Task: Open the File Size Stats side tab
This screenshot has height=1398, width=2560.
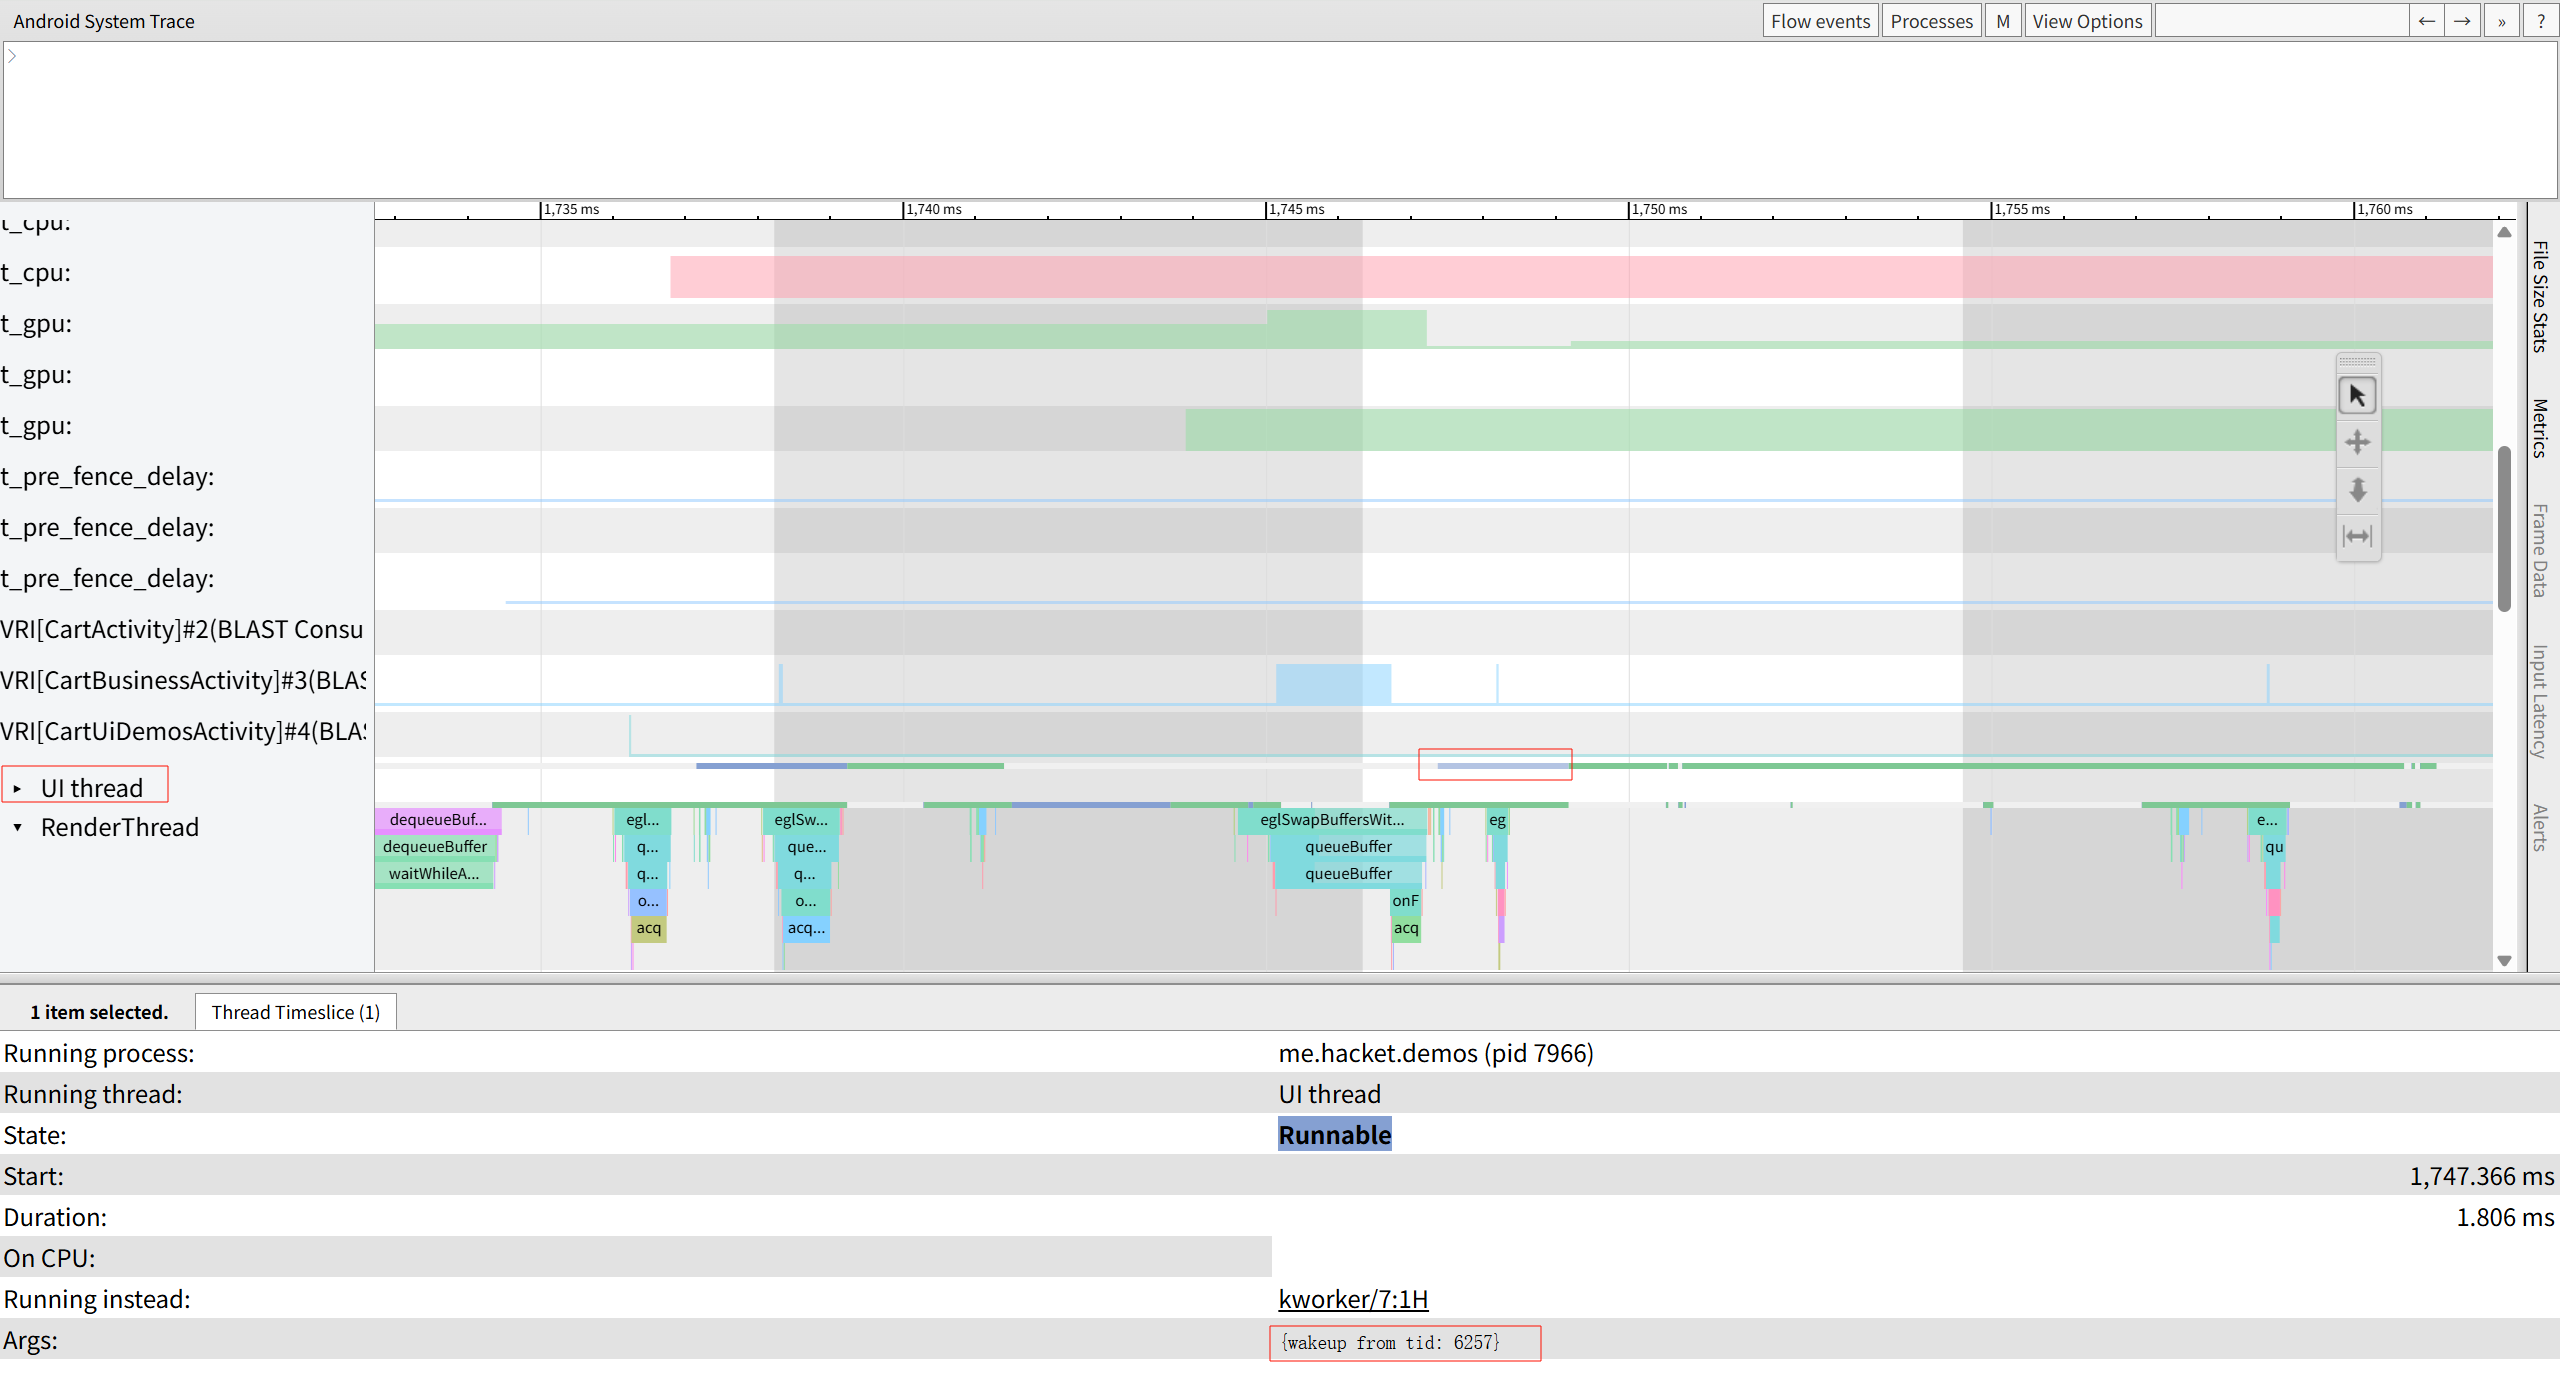Action: (x=2540, y=296)
